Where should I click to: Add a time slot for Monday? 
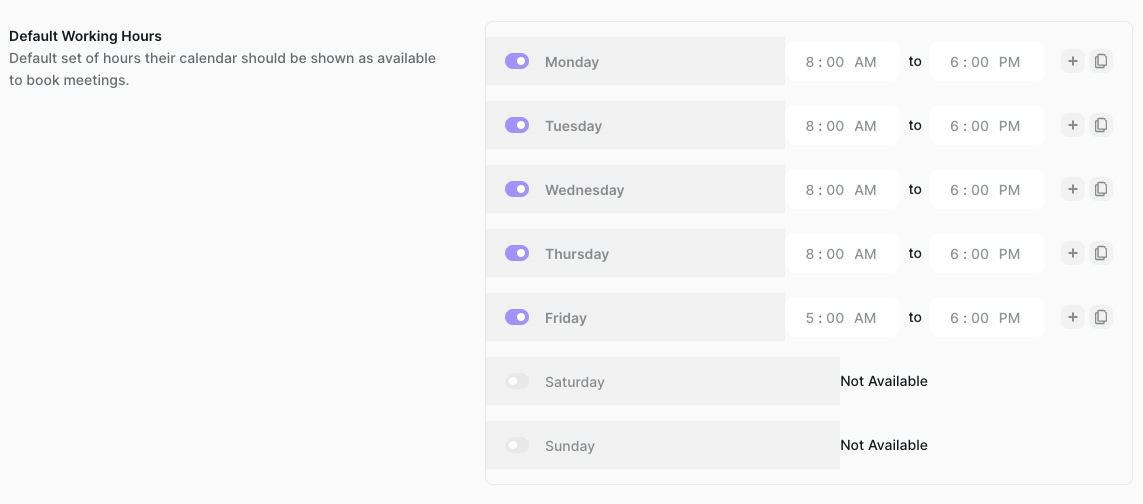point(1072,61)
